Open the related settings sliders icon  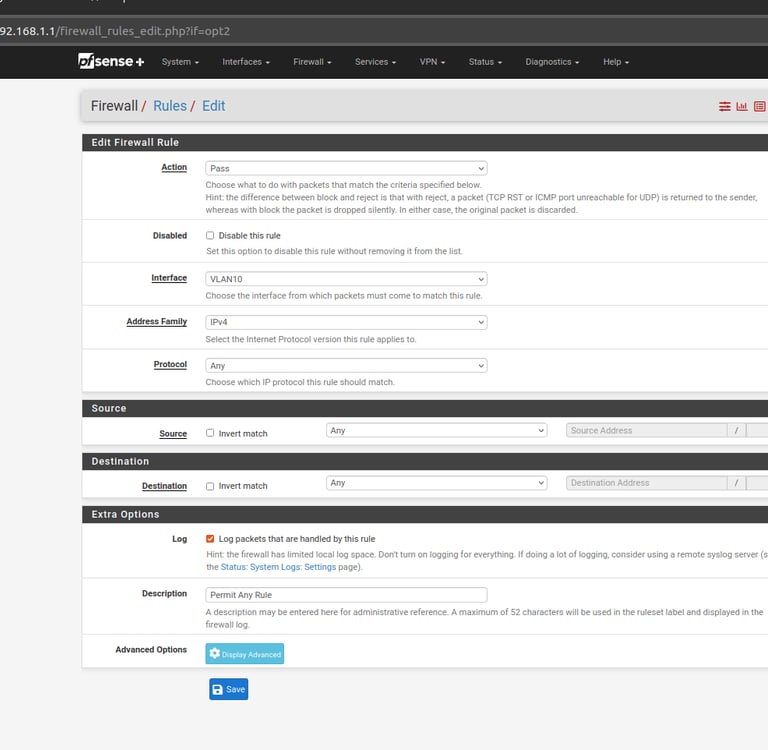(724, 106)
